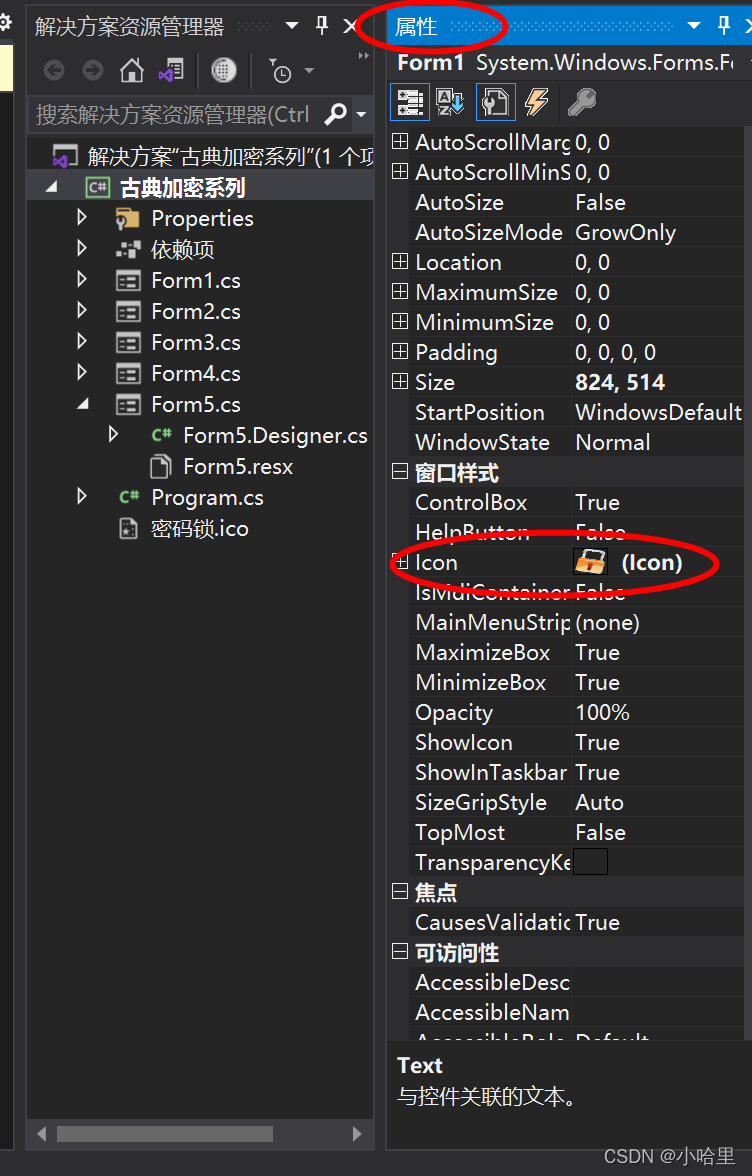Select the TopMost property row
The height and width of the screenshot is (1176, 752).
(x=577, y=832)
